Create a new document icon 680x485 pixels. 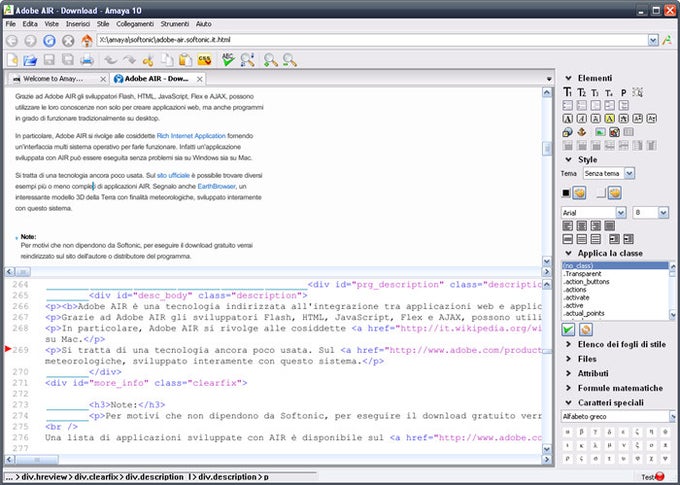[13, 60]
